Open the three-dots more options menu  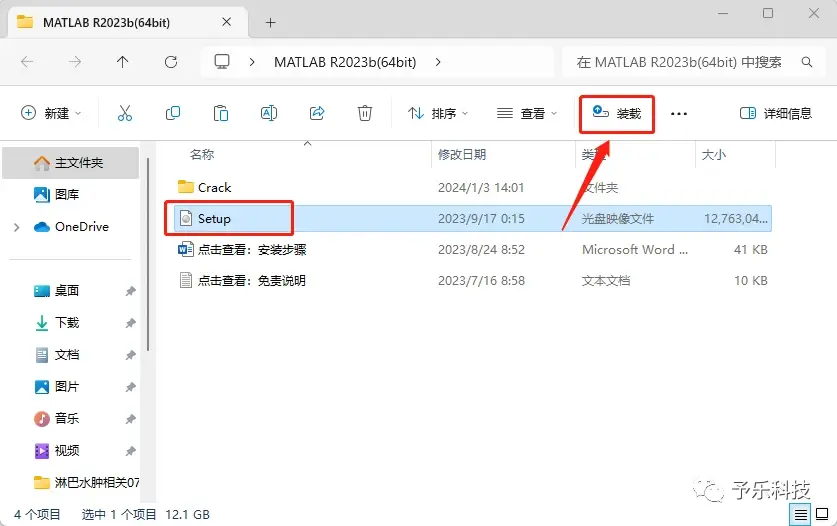point(678,114)
